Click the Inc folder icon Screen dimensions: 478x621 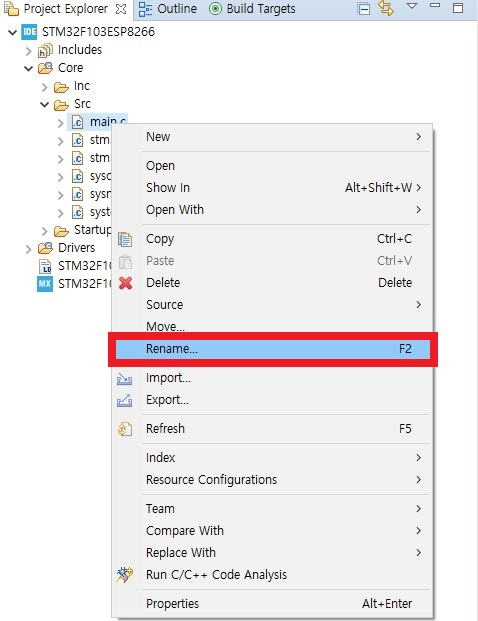coord(61,86)
